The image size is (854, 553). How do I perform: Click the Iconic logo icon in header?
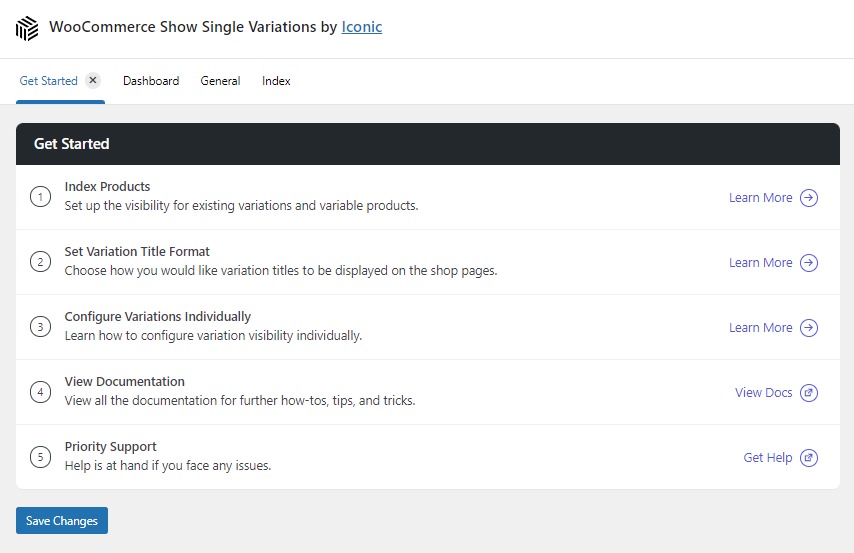(27, 28)
